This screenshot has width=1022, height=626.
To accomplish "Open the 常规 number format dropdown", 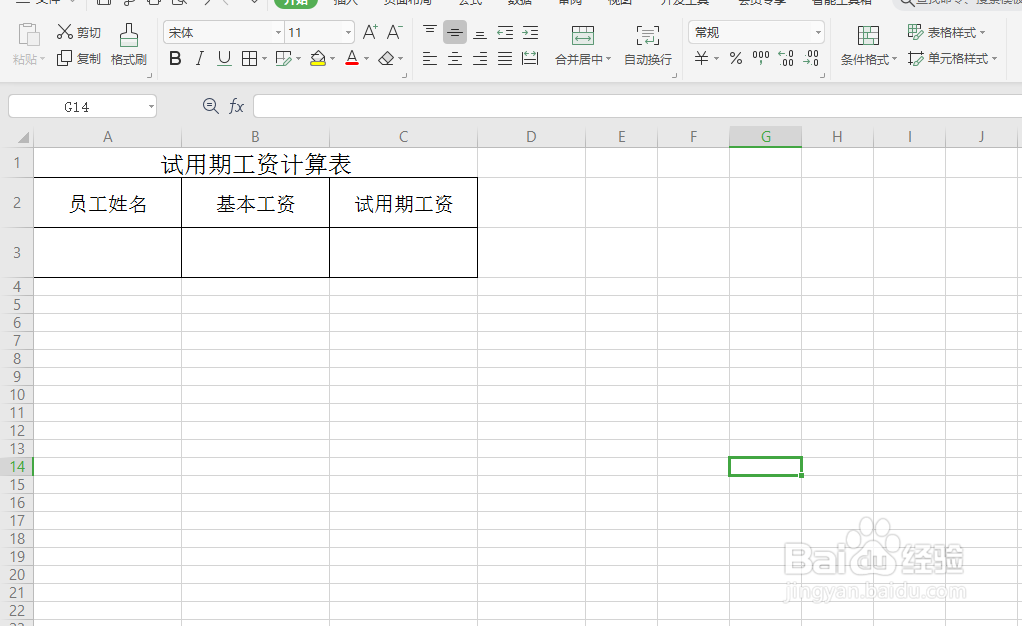I will pos(819,32).
